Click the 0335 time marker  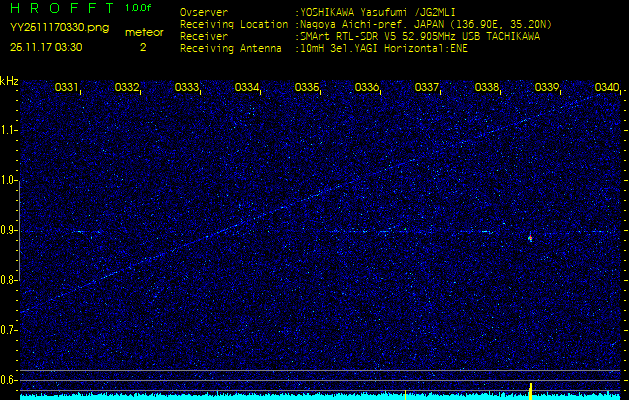point(307,88)
